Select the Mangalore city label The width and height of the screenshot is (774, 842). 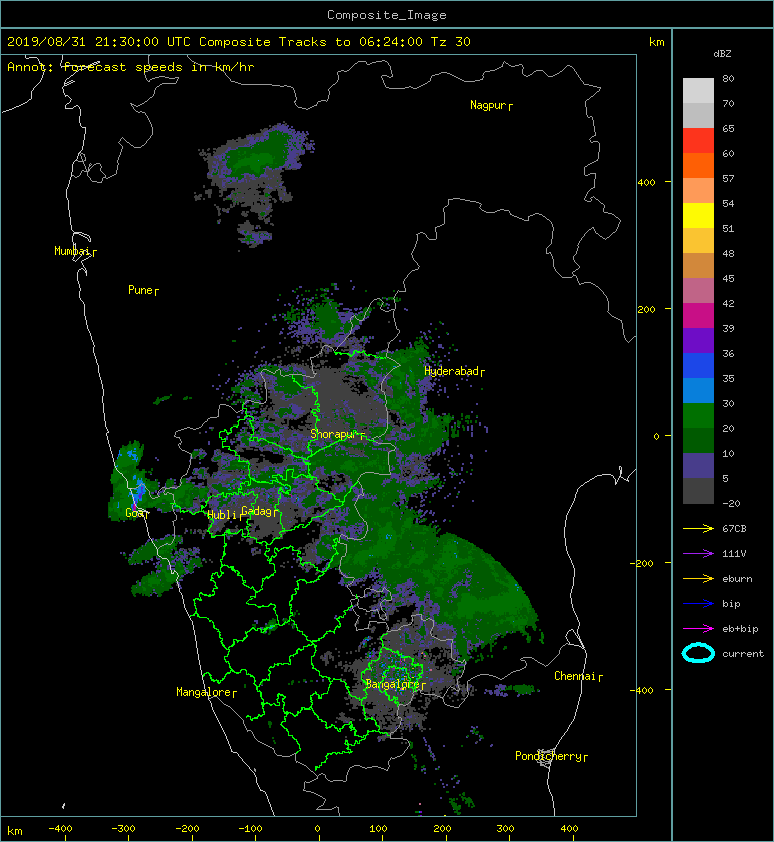tap(207, 693)
